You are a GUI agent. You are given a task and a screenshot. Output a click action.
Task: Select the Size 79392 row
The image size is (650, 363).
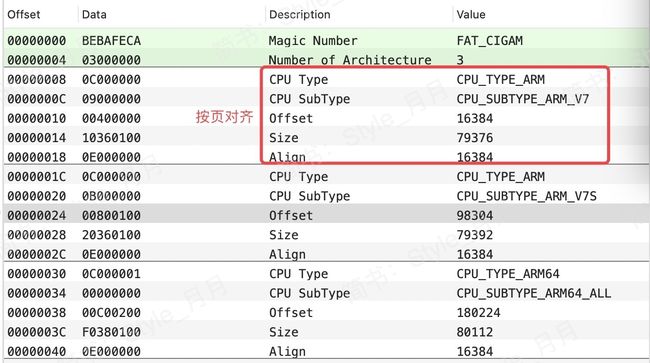(x=325, y=235)
